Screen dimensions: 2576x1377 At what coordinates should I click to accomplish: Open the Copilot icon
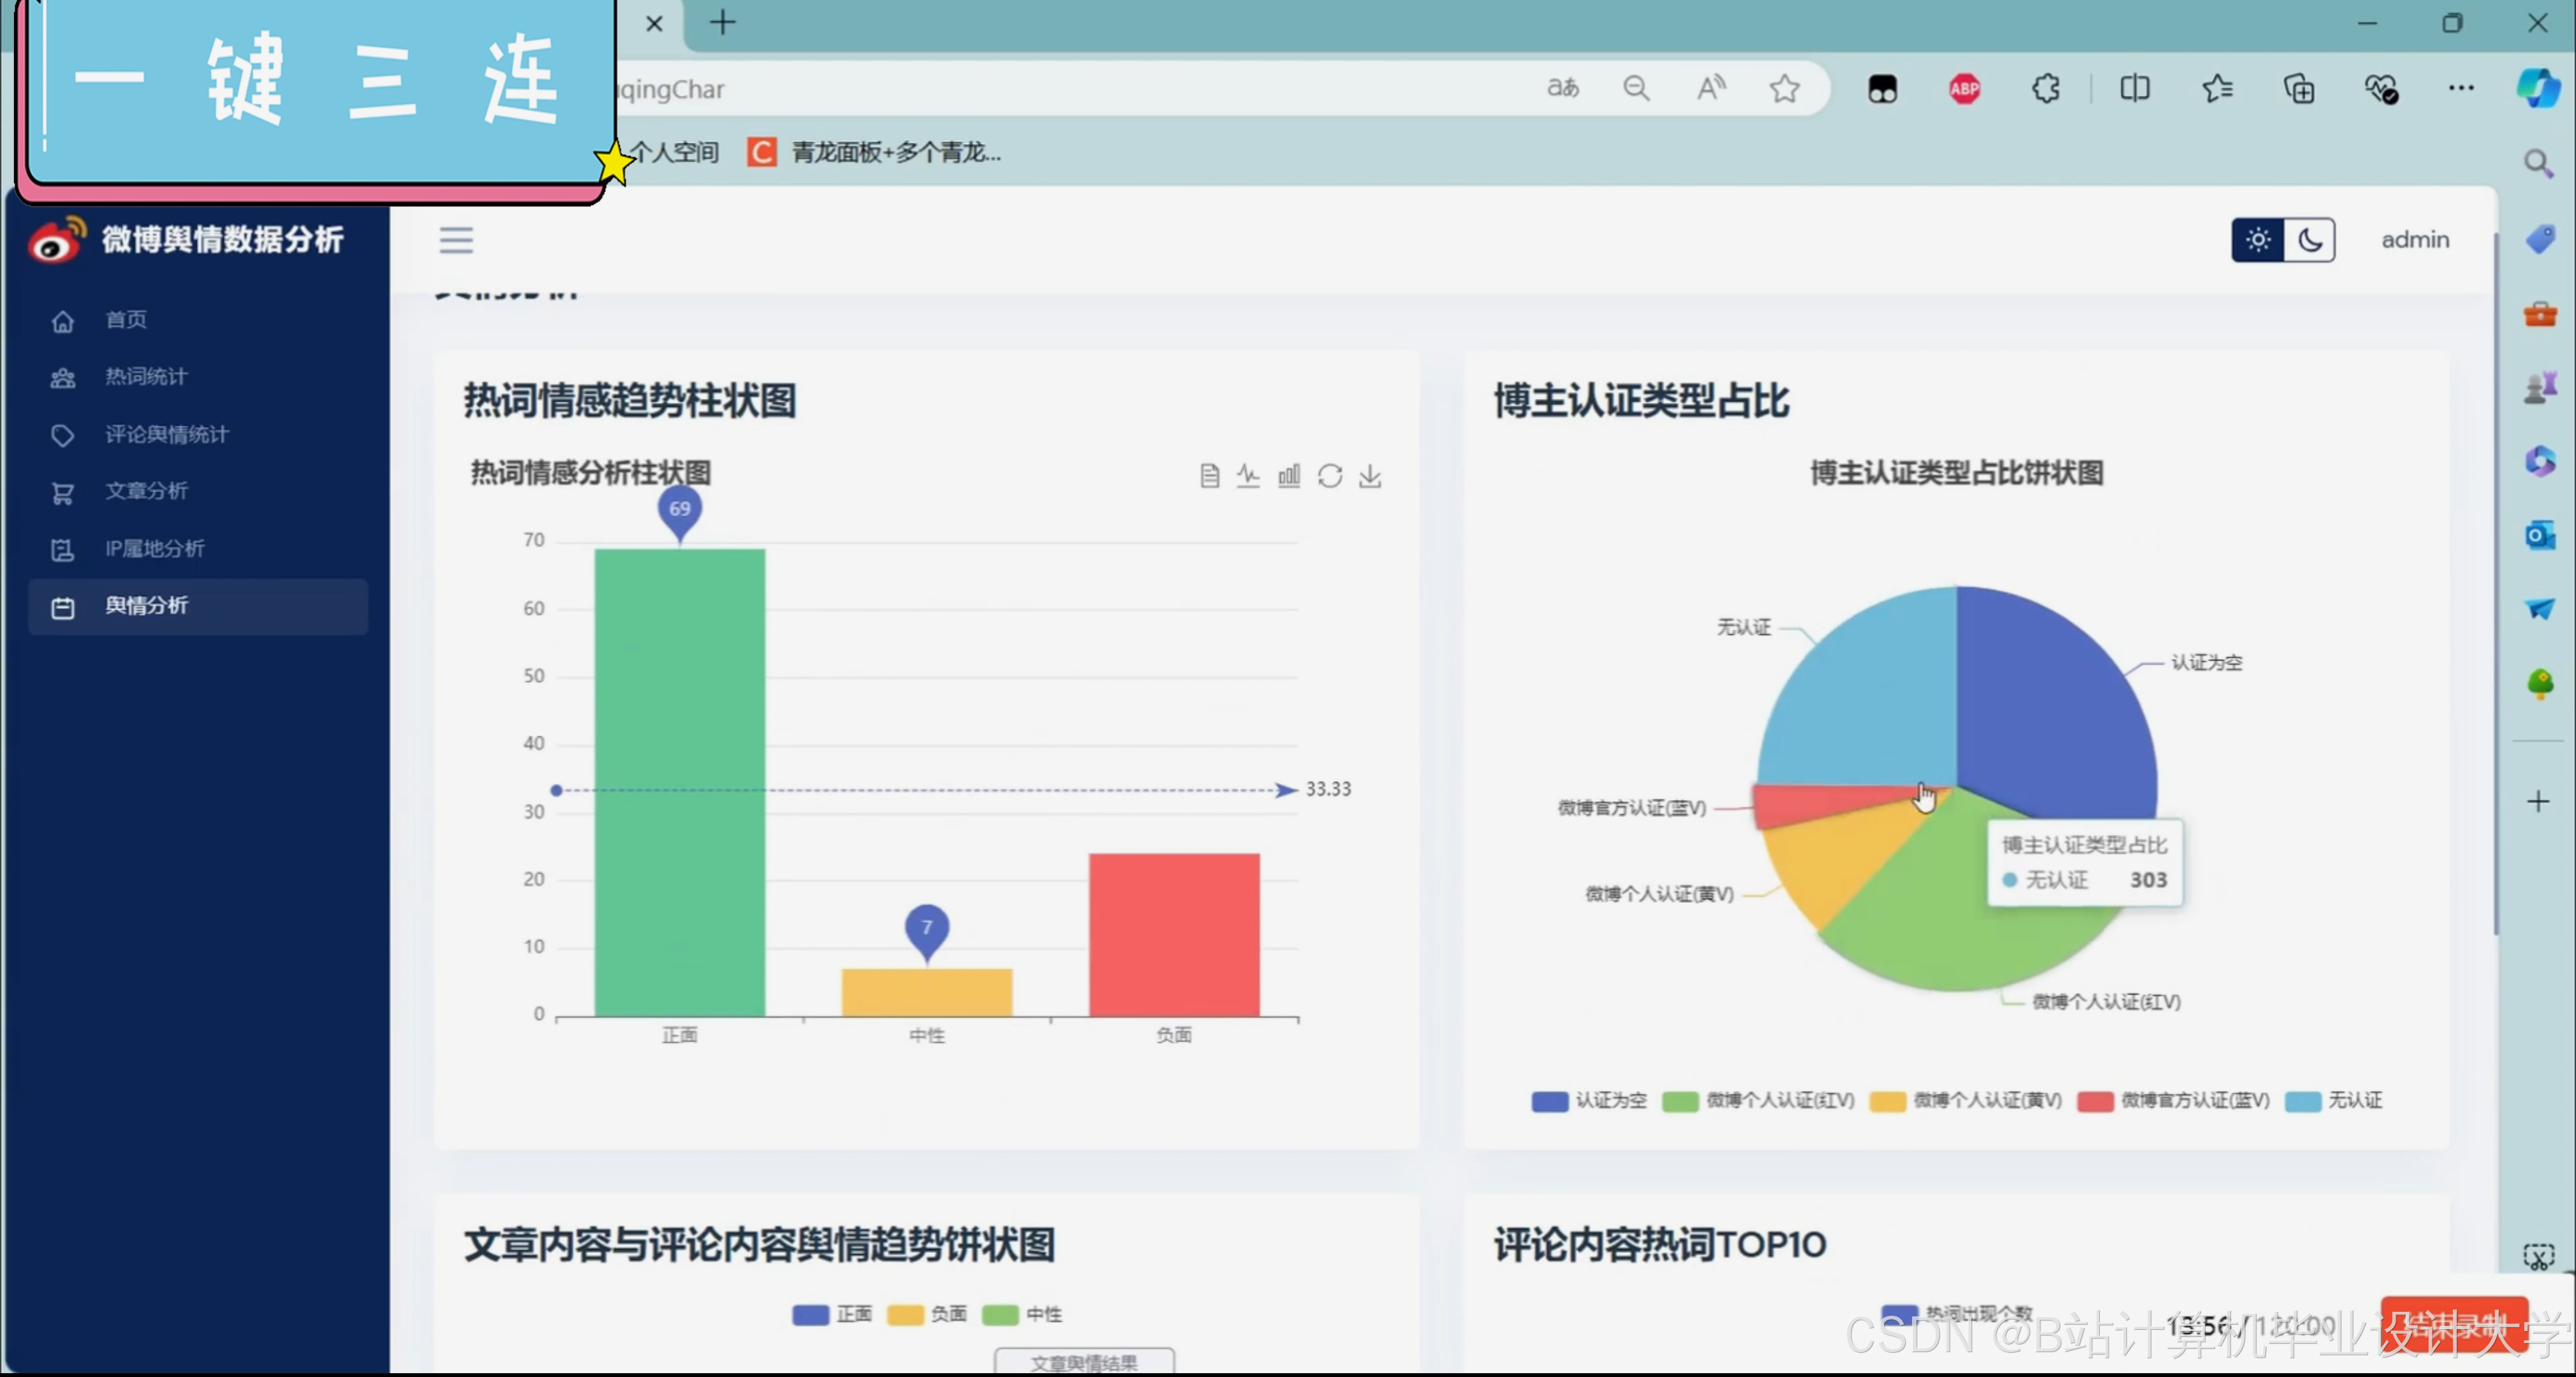[x=2538, y=88]
